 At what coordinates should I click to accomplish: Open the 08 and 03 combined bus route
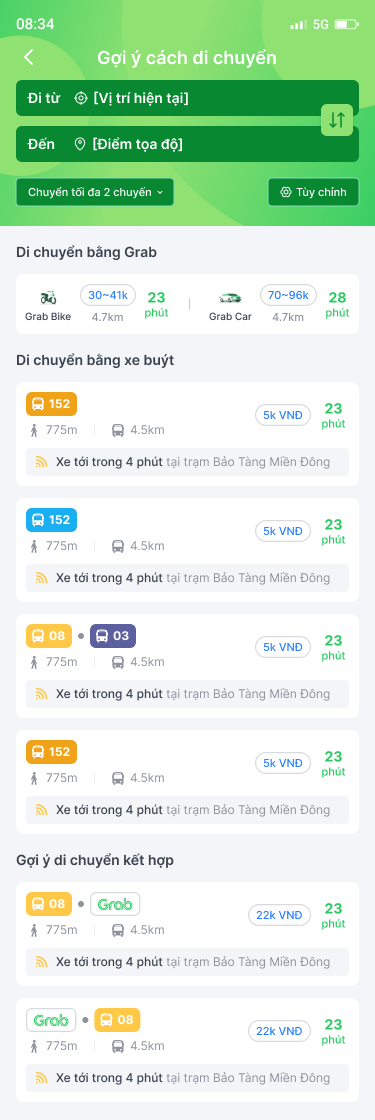point(187,666)
